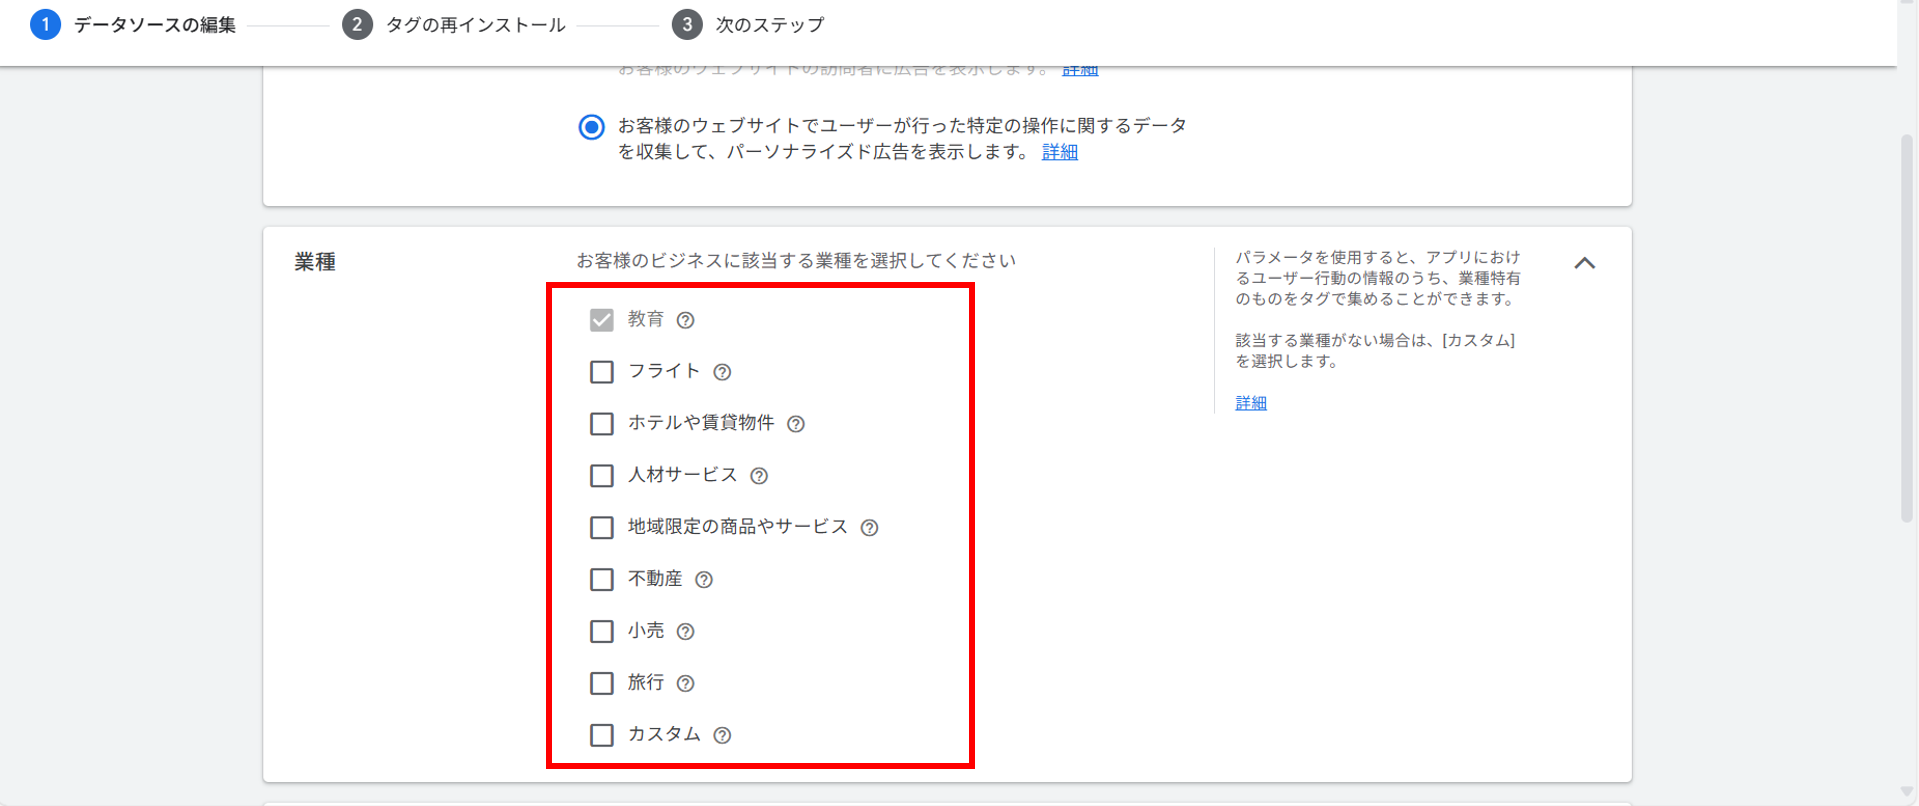Open help icon next to 教育

coord(685,320)
